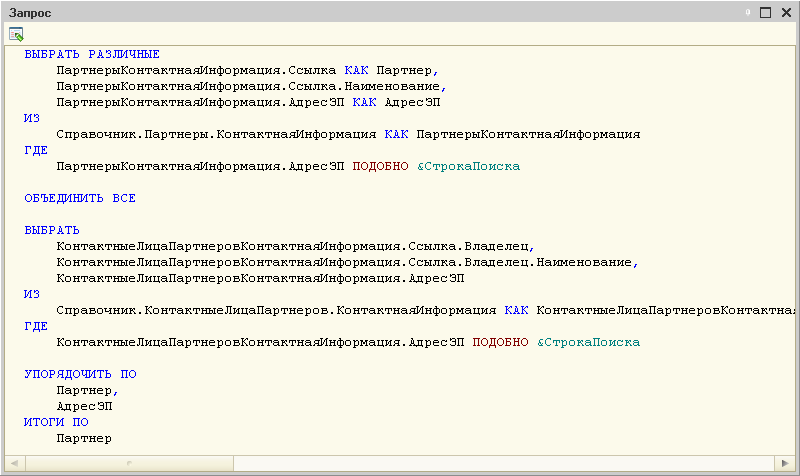Click the "УПОРЯДОЧИТЬ ПО" keyword line
Image resolution: width=800 pixels, height=476 pixels.
(81, 374)
